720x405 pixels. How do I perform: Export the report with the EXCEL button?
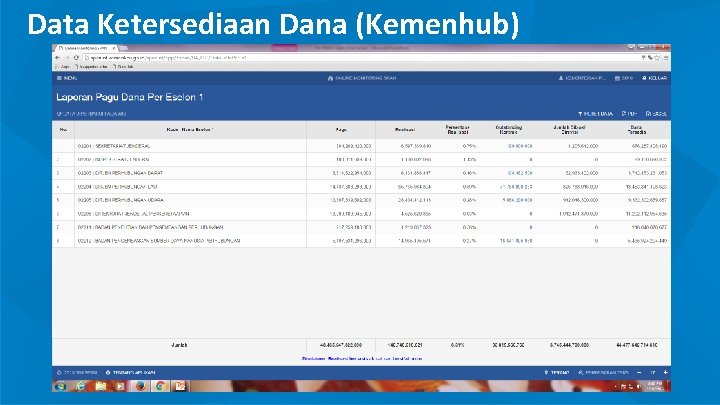tap(657, 113)
